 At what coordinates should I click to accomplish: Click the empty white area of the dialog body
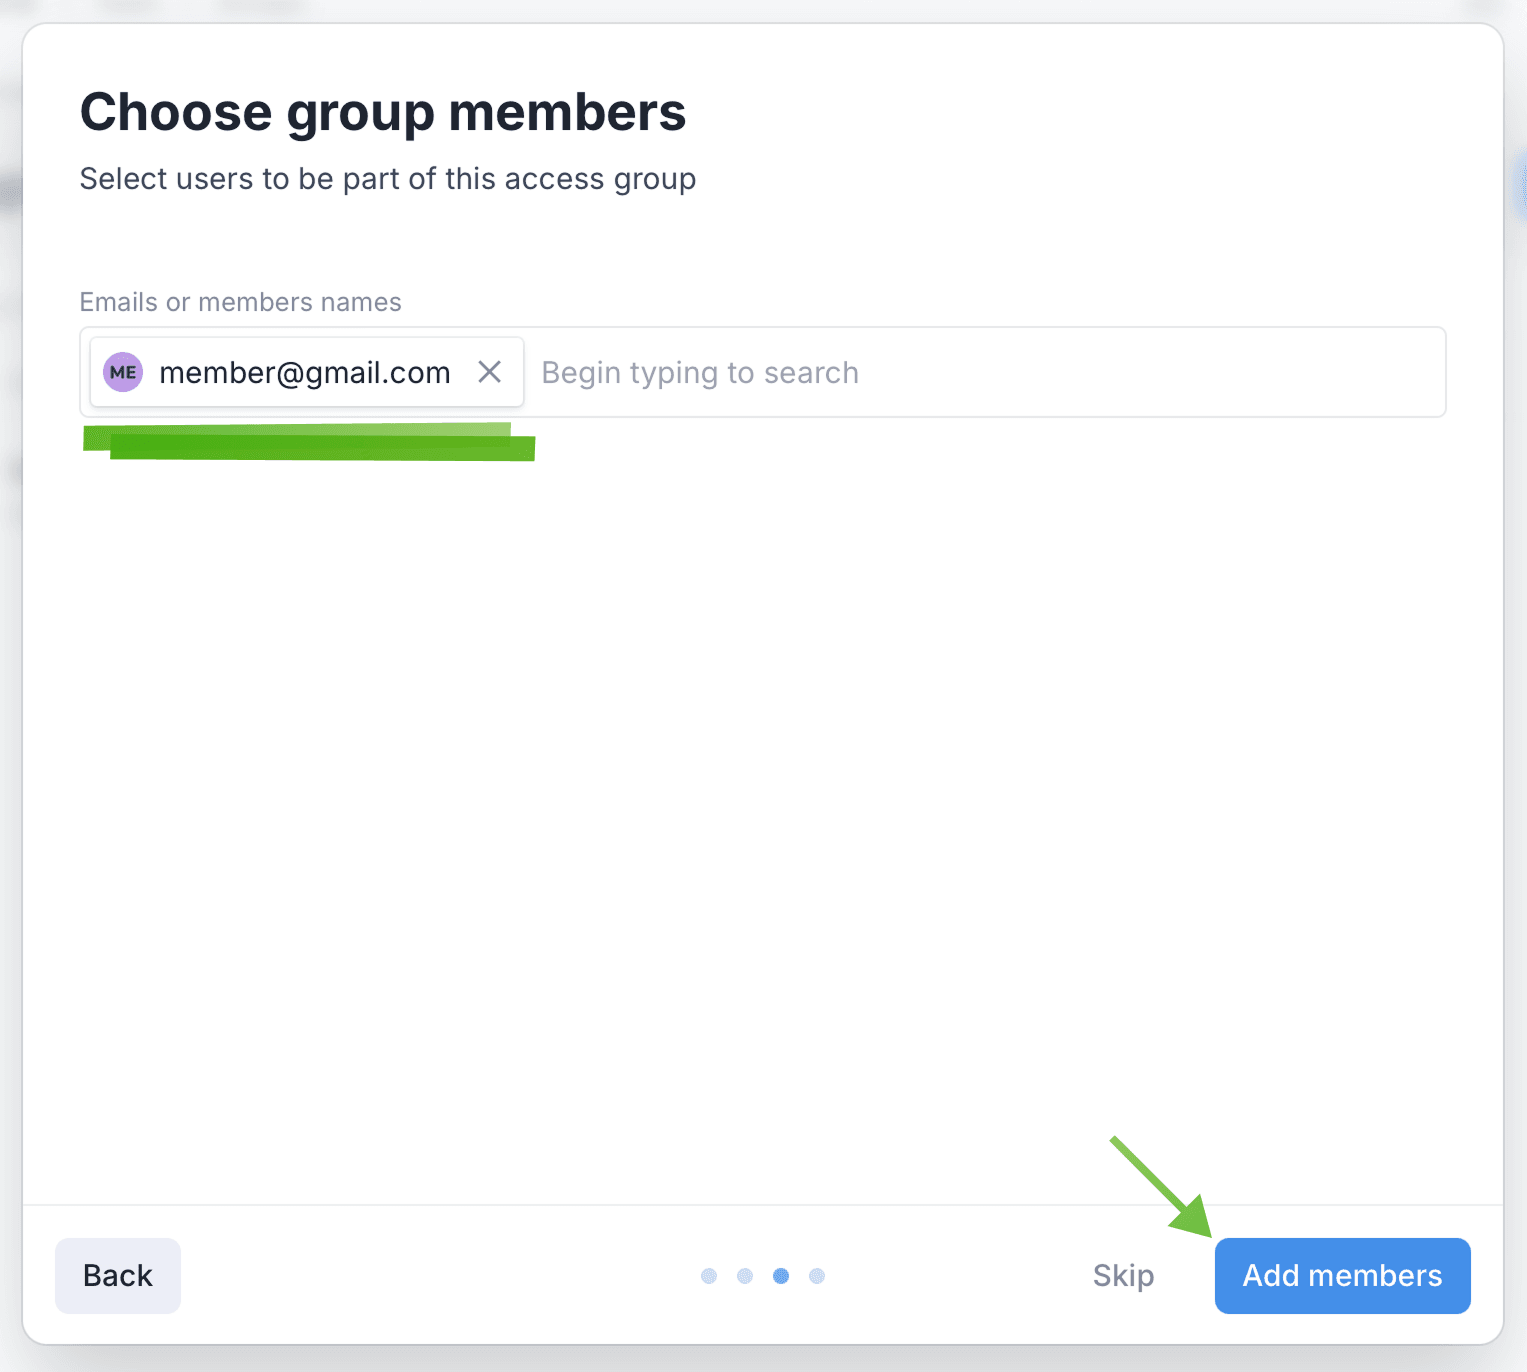point(760,800)
